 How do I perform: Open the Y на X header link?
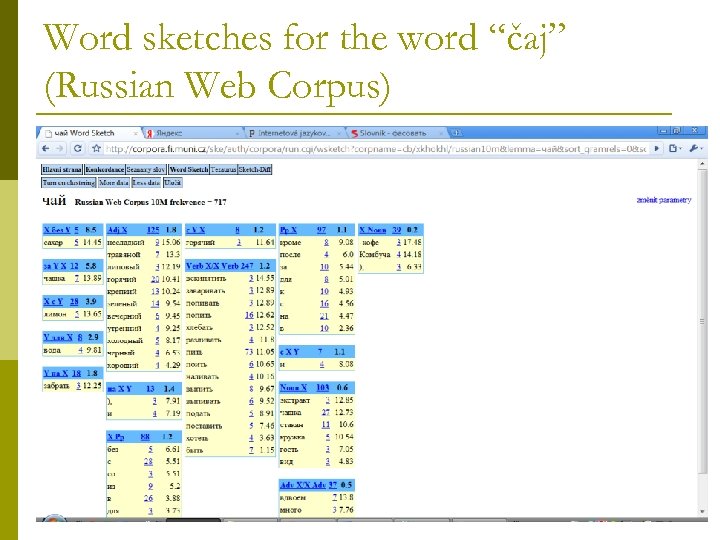[56, 373]
